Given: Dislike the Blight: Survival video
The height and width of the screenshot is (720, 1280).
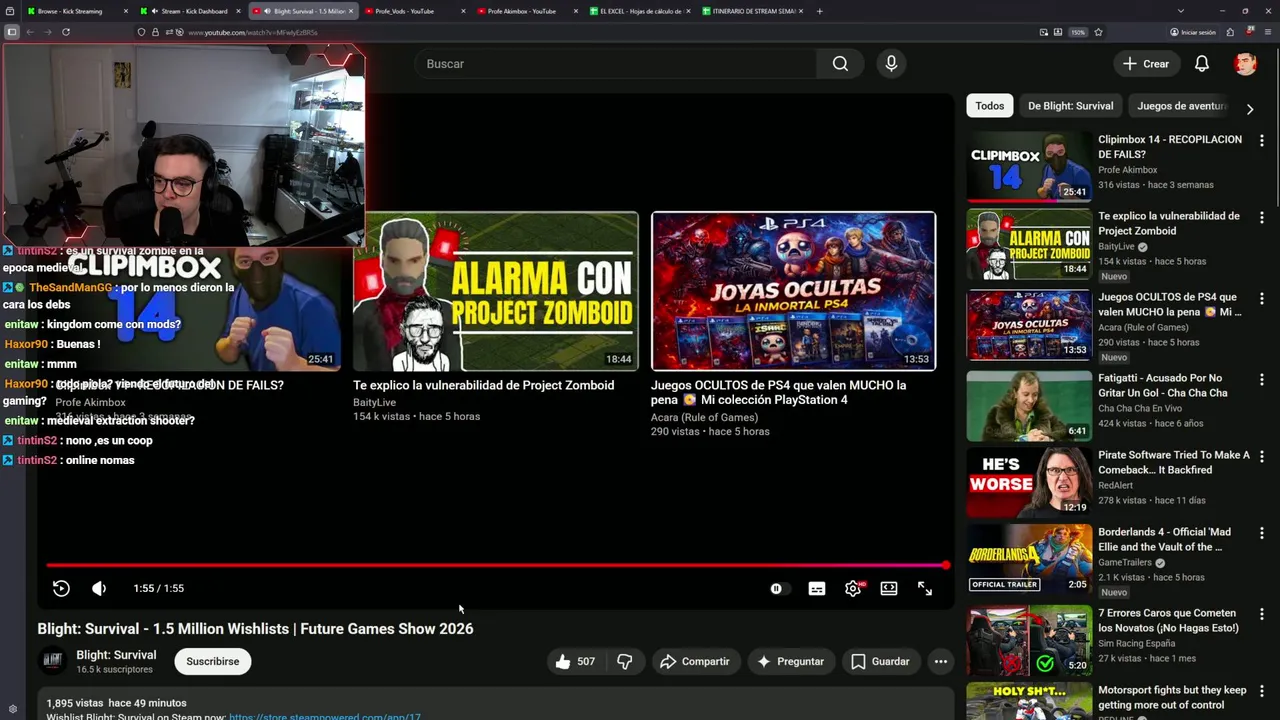Looking at the screenshot, I should [x=625, y=661].
